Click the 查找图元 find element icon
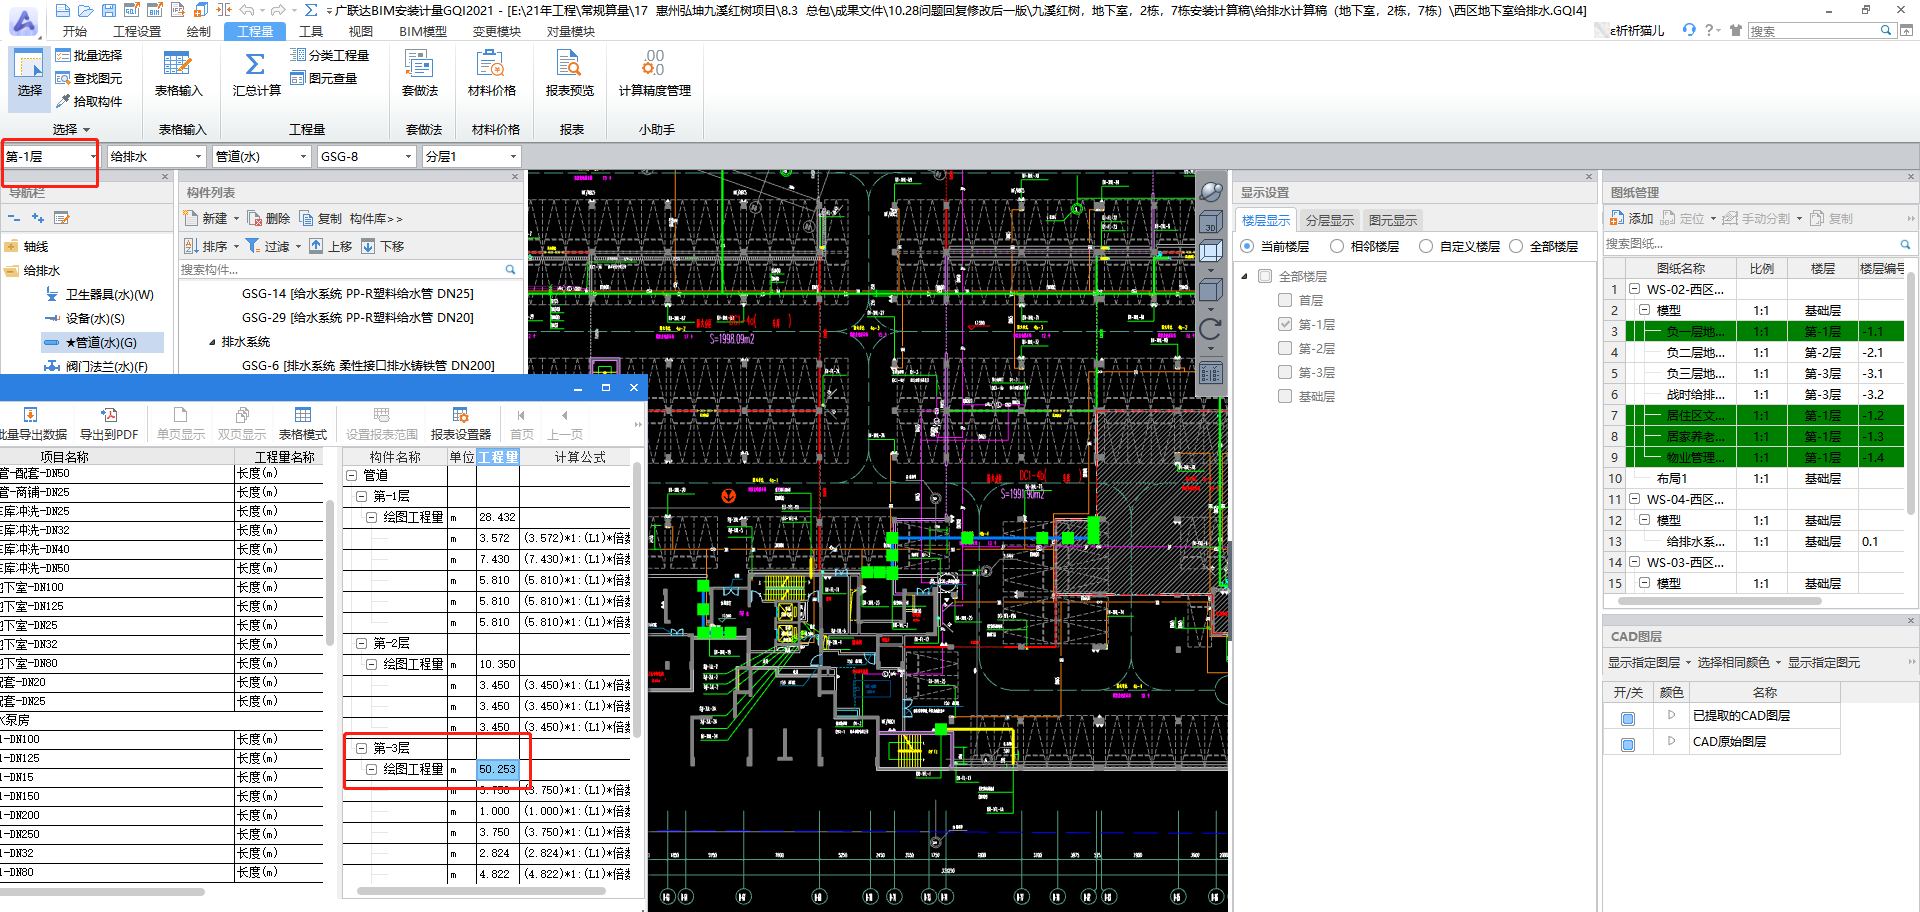 click(x=63, y=79)
